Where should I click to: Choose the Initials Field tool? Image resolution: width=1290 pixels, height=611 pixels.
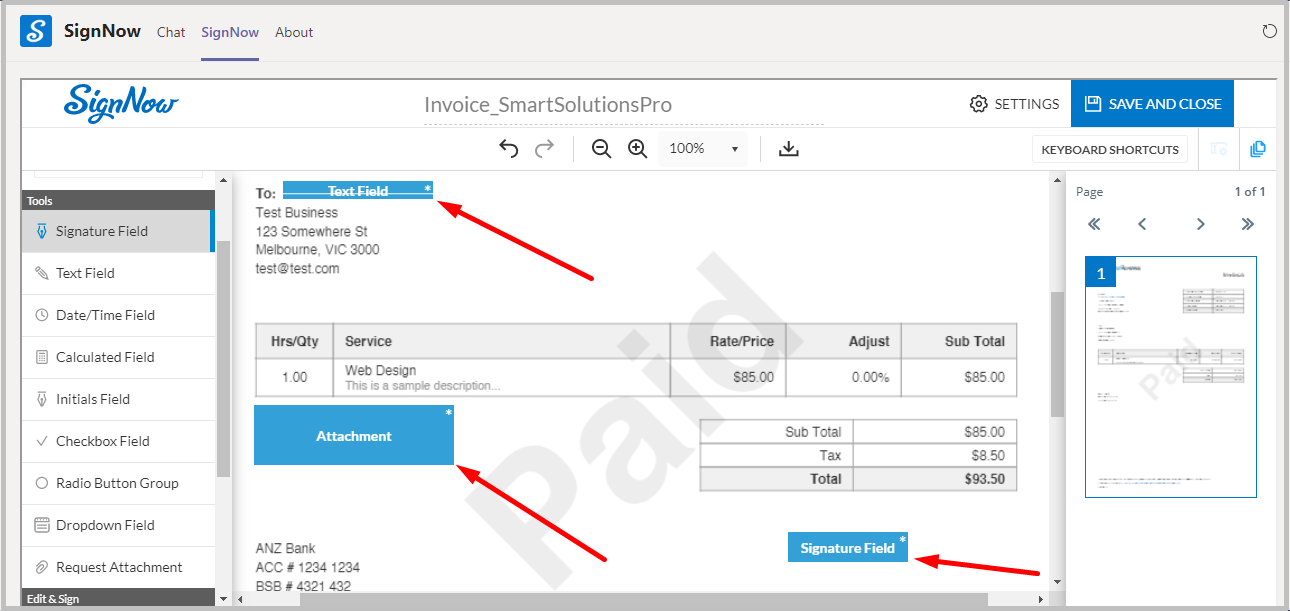(x=118, y=399)
